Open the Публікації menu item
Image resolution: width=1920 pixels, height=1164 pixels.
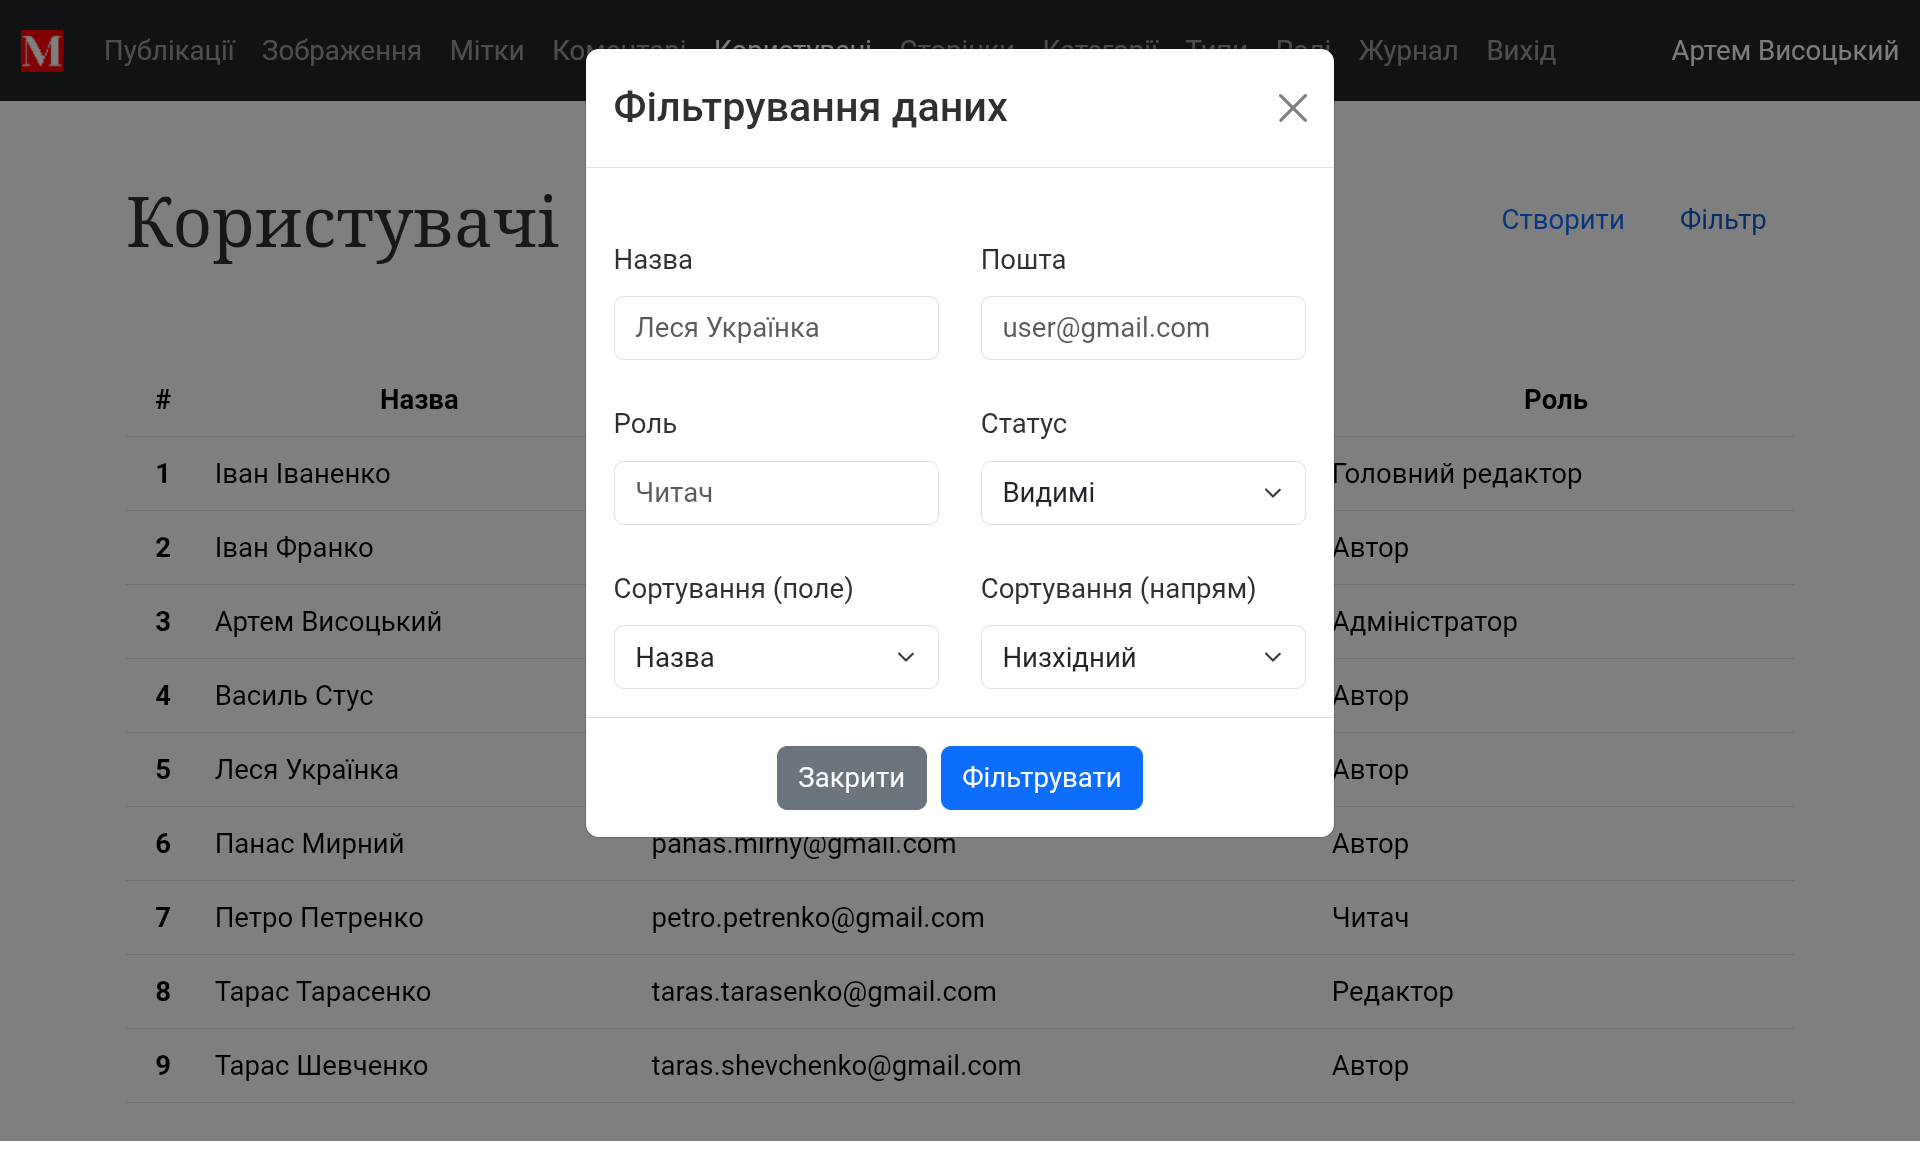pyautogui.click(x=169, y=51)
